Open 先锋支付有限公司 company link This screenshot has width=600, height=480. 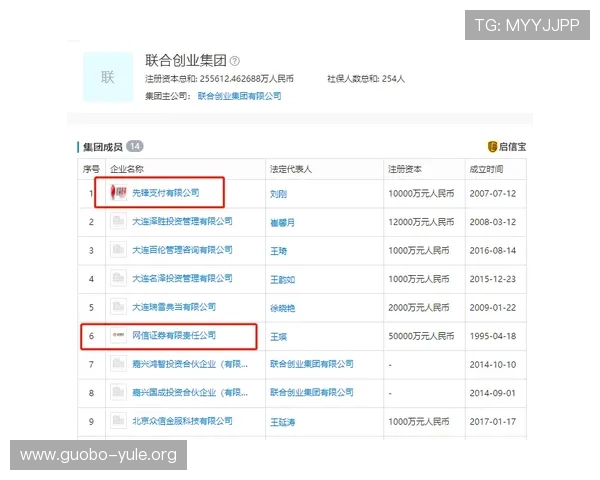click(166, 193)
